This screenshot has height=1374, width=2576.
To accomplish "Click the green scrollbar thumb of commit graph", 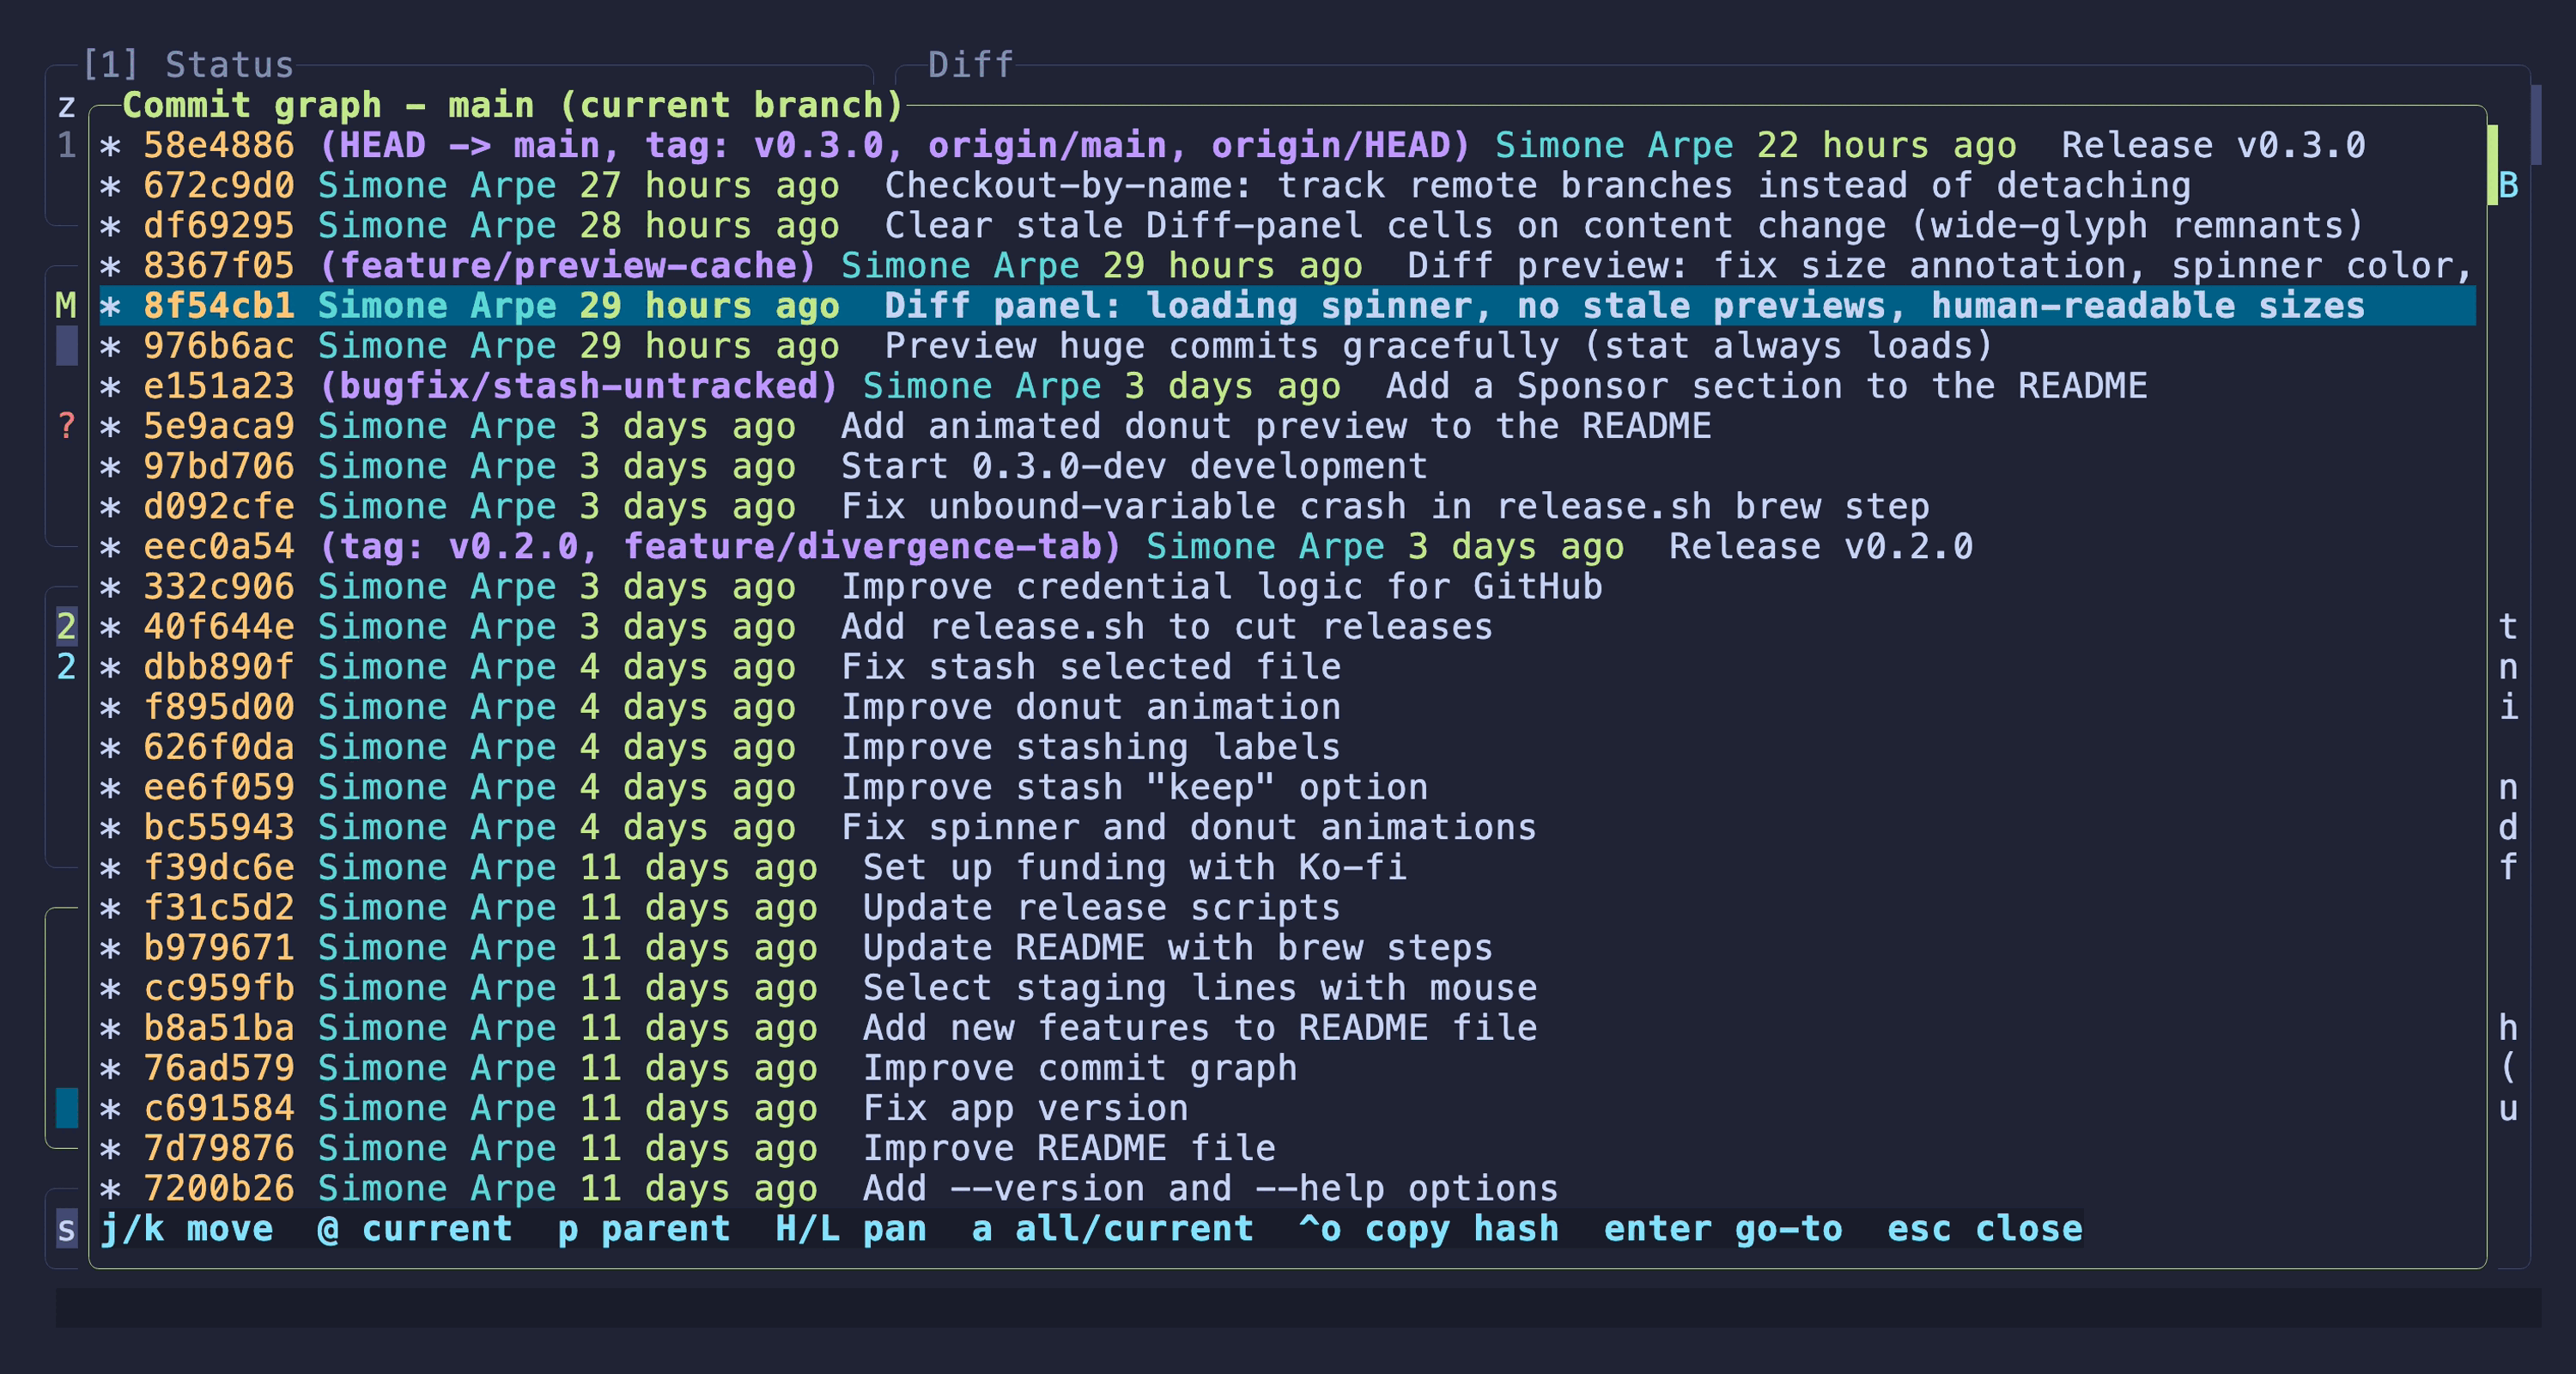I will (x=2492, y=165).
